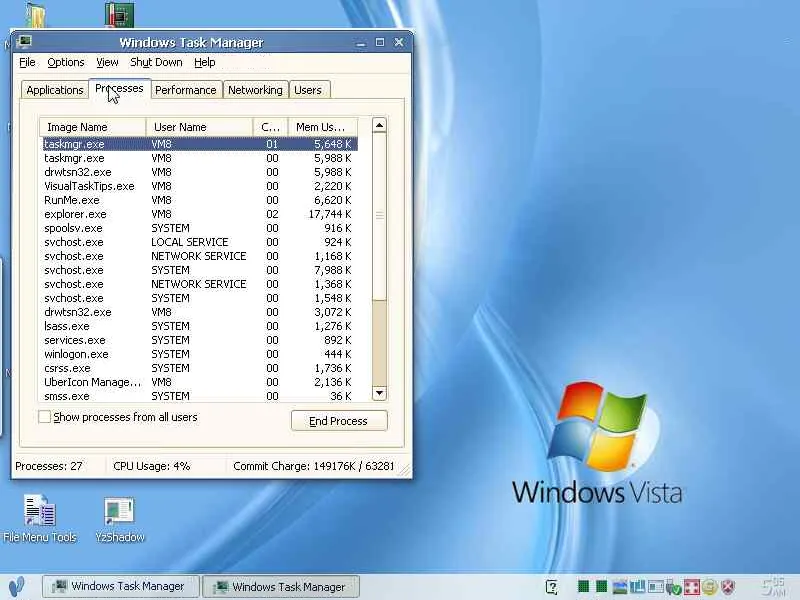
Task: Select the lsass.exe process
Action: (x=199, y=326)
